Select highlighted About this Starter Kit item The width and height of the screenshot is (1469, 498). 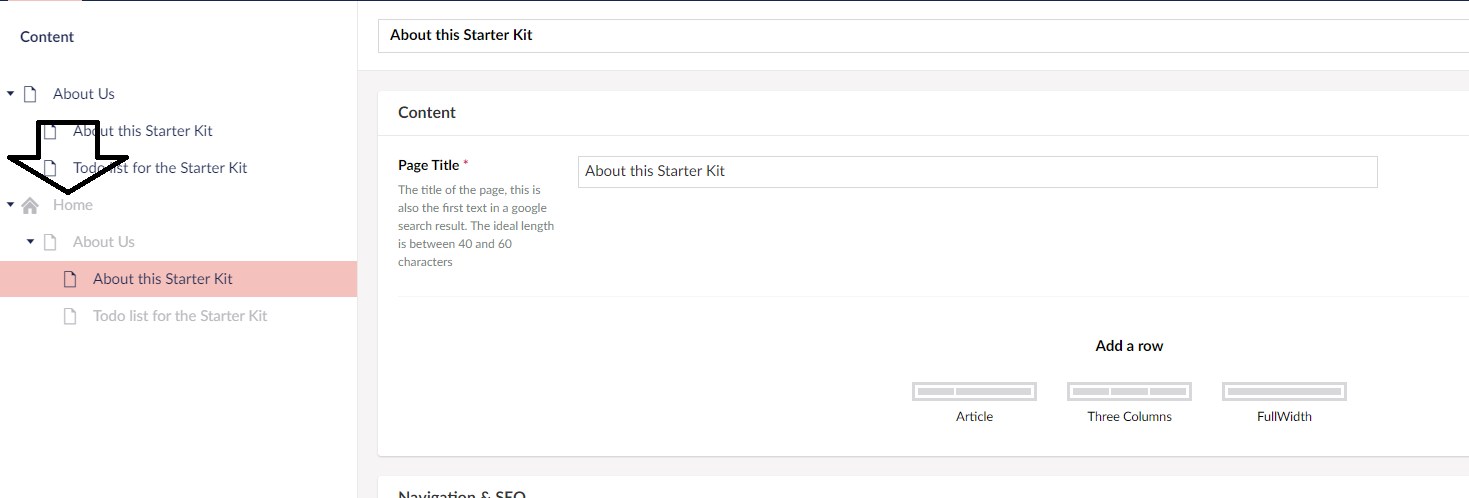click(x=163, y=279)
